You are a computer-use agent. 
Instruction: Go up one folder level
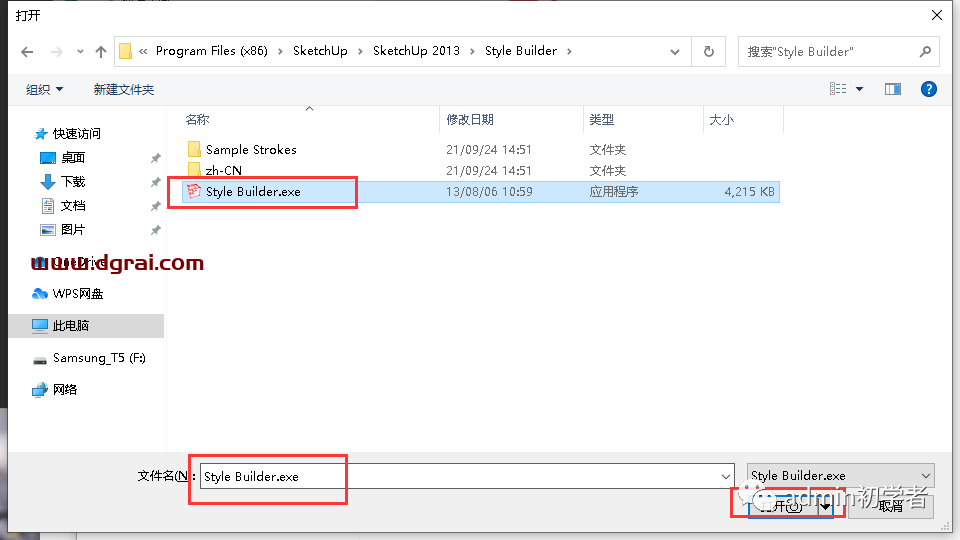point(101,52)
